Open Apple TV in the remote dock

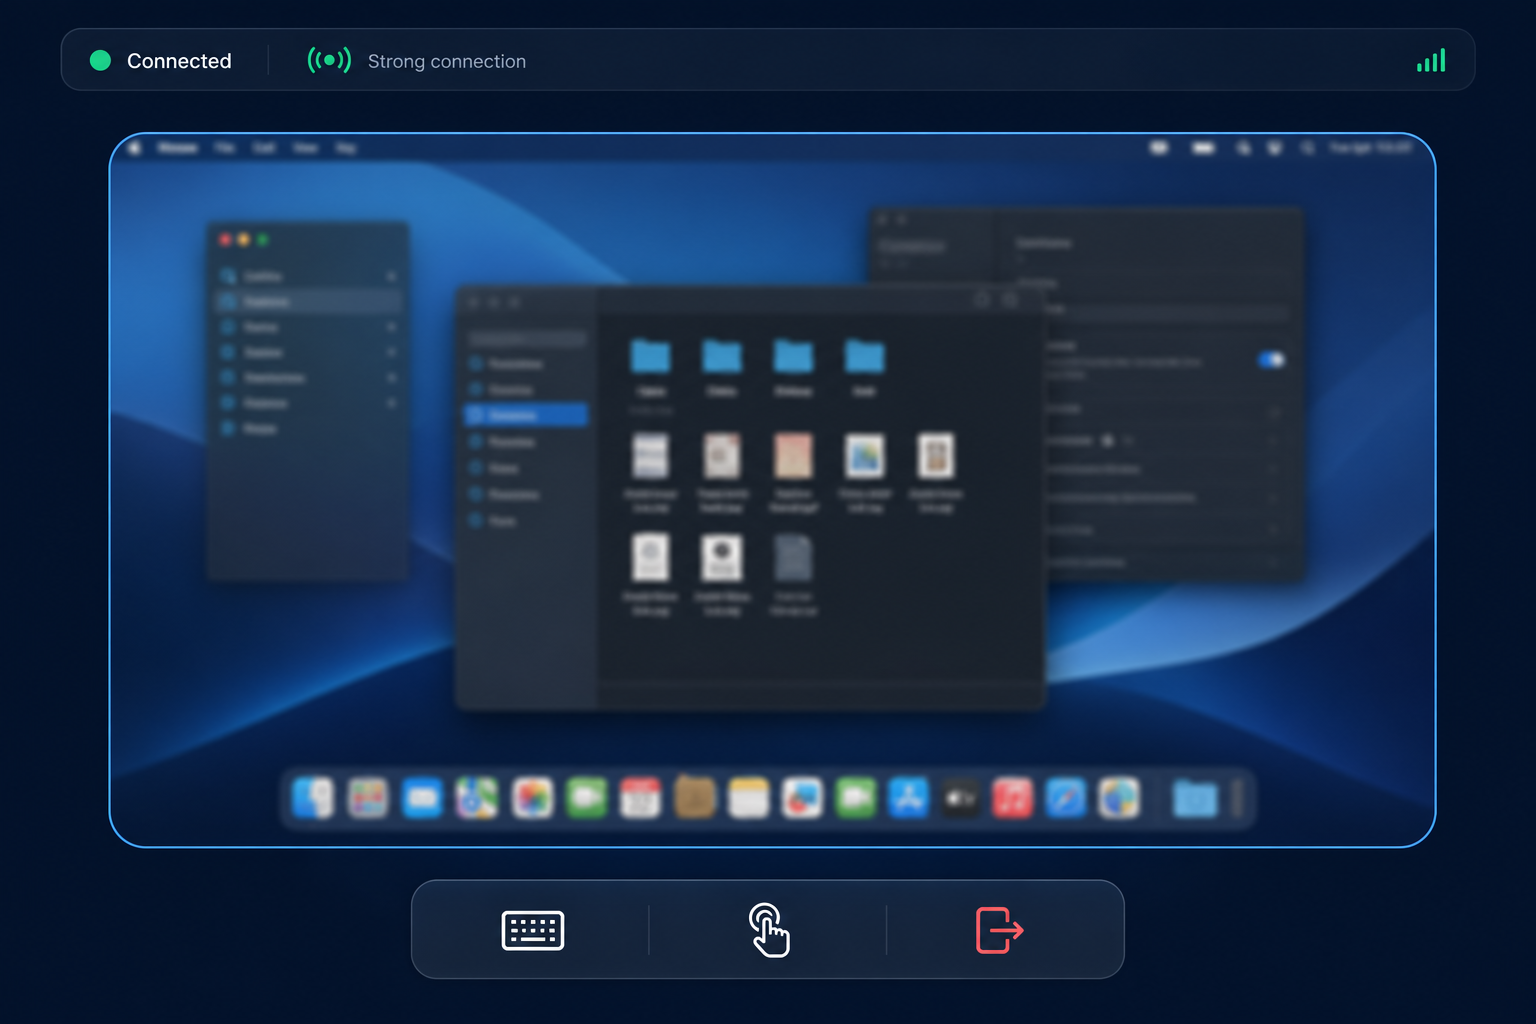coord(961,798)
